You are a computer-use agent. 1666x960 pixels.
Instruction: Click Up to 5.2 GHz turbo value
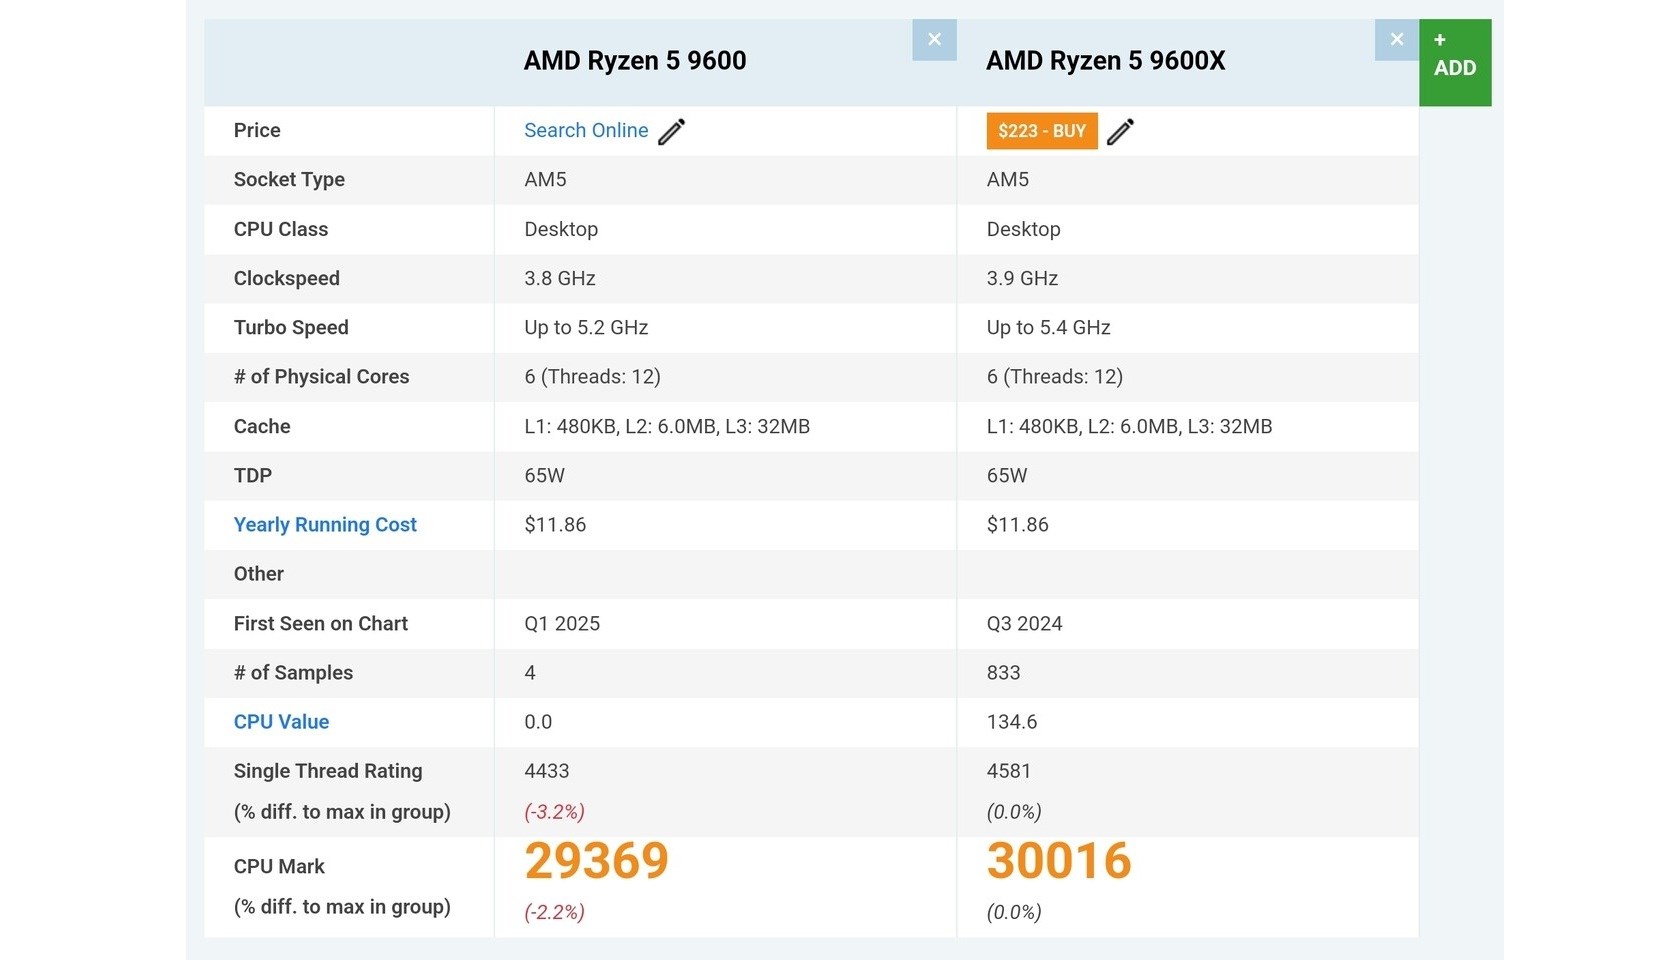(x=586, y=327)
